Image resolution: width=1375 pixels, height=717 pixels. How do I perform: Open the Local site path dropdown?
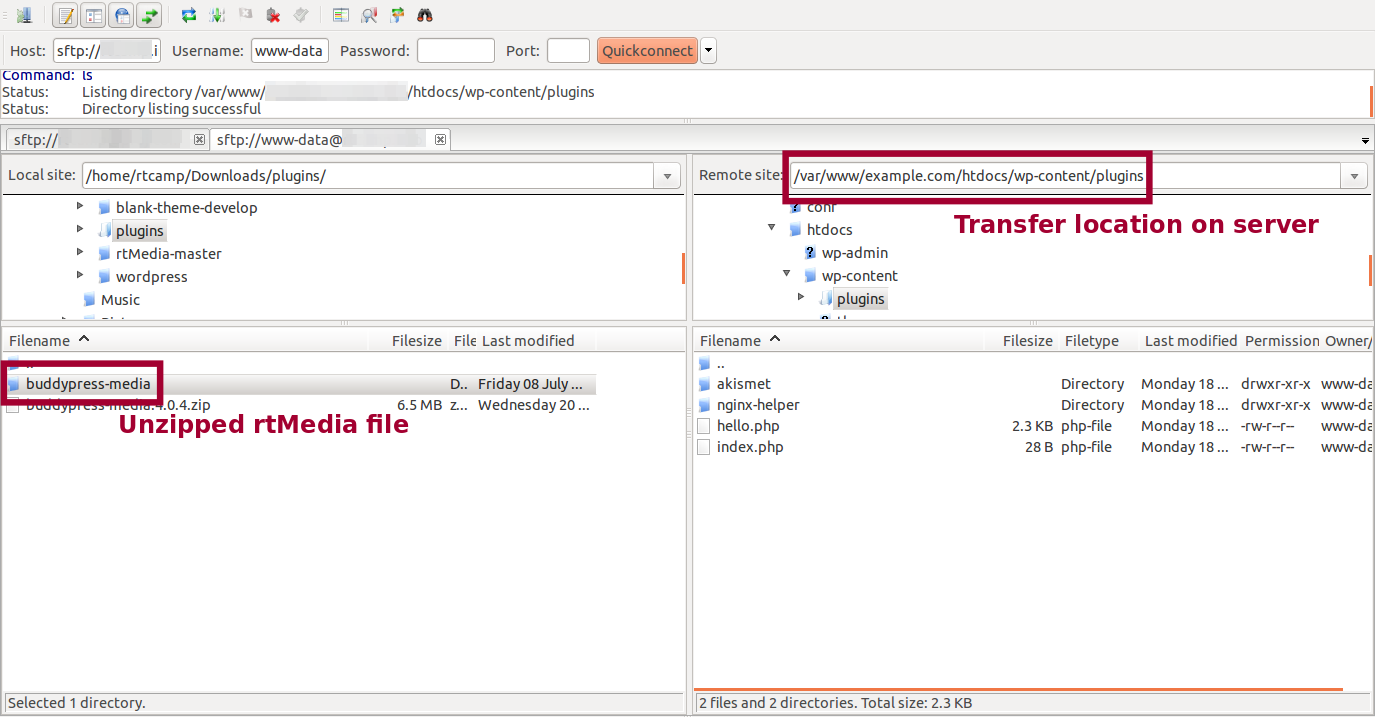point(667,177)
